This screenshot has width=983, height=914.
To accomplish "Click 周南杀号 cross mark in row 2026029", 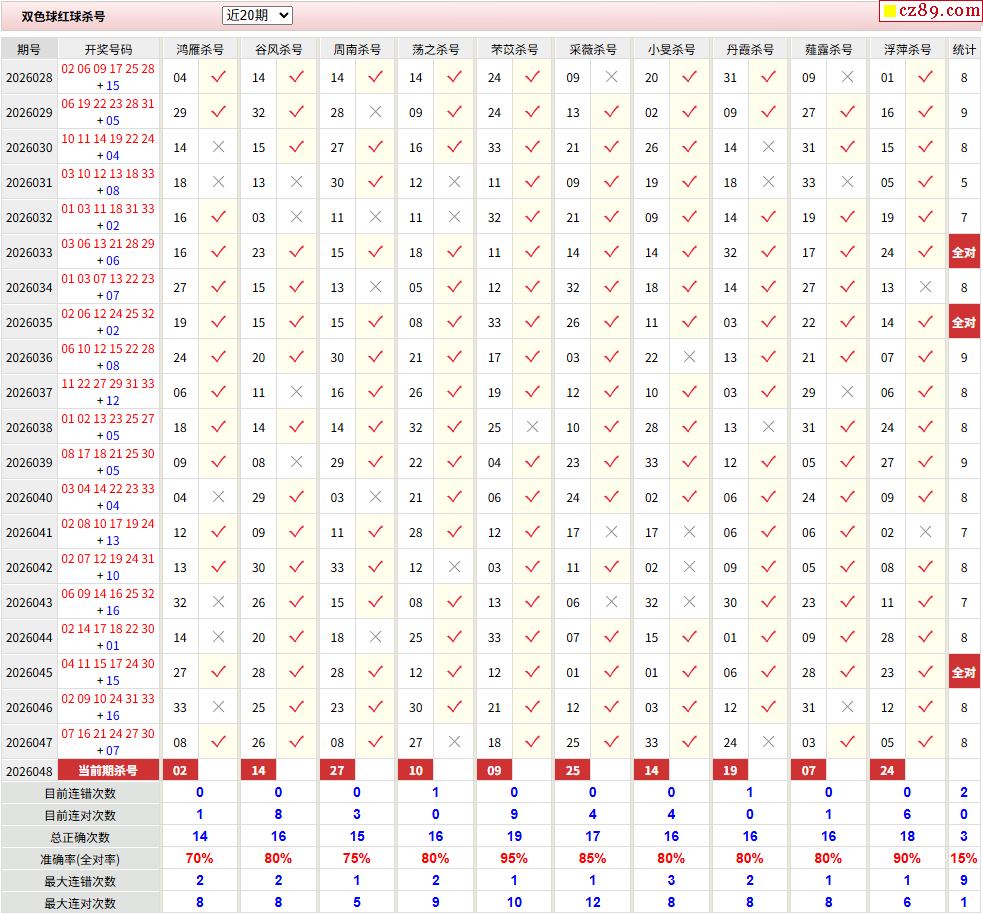I will coord(375,112).
